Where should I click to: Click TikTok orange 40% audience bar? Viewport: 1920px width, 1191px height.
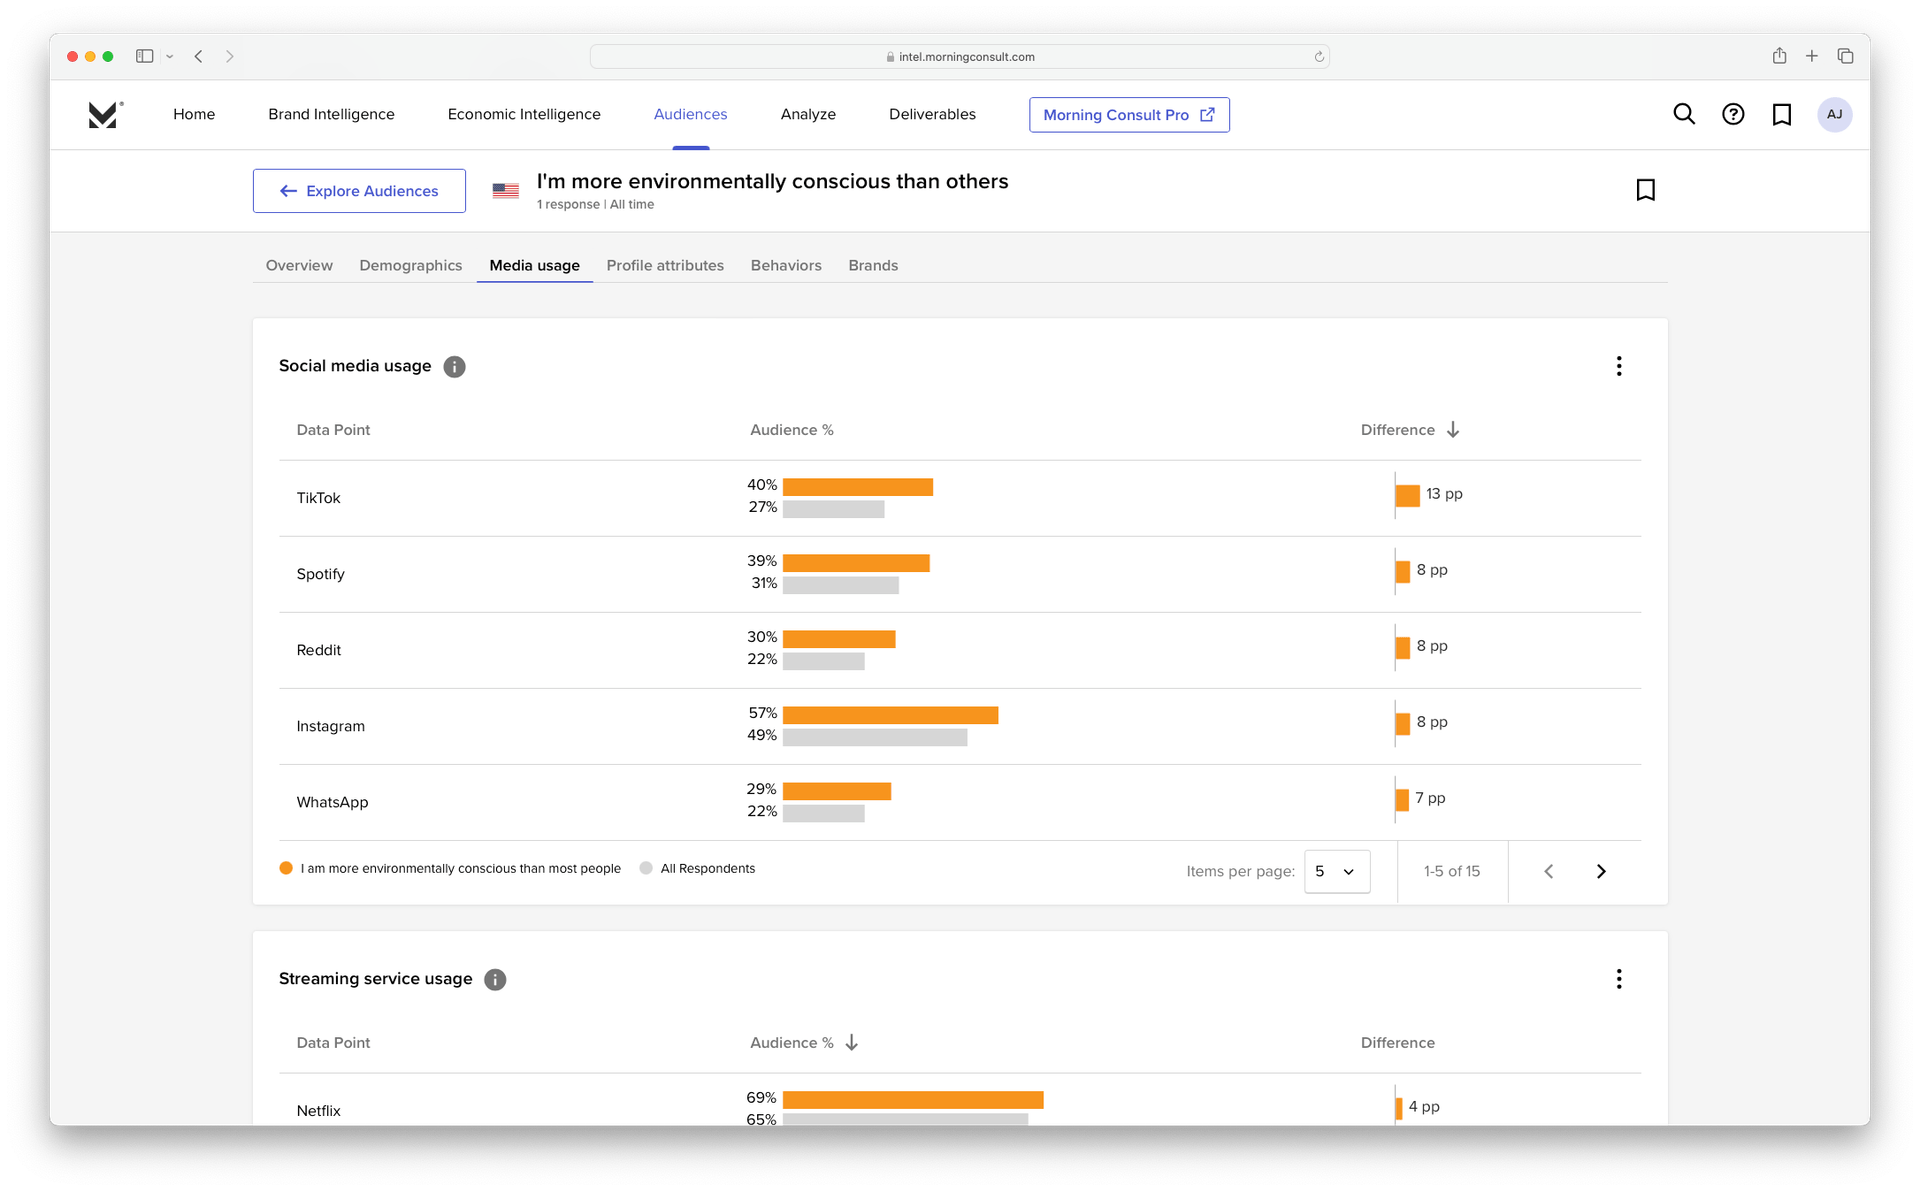(x=858, y=487)
